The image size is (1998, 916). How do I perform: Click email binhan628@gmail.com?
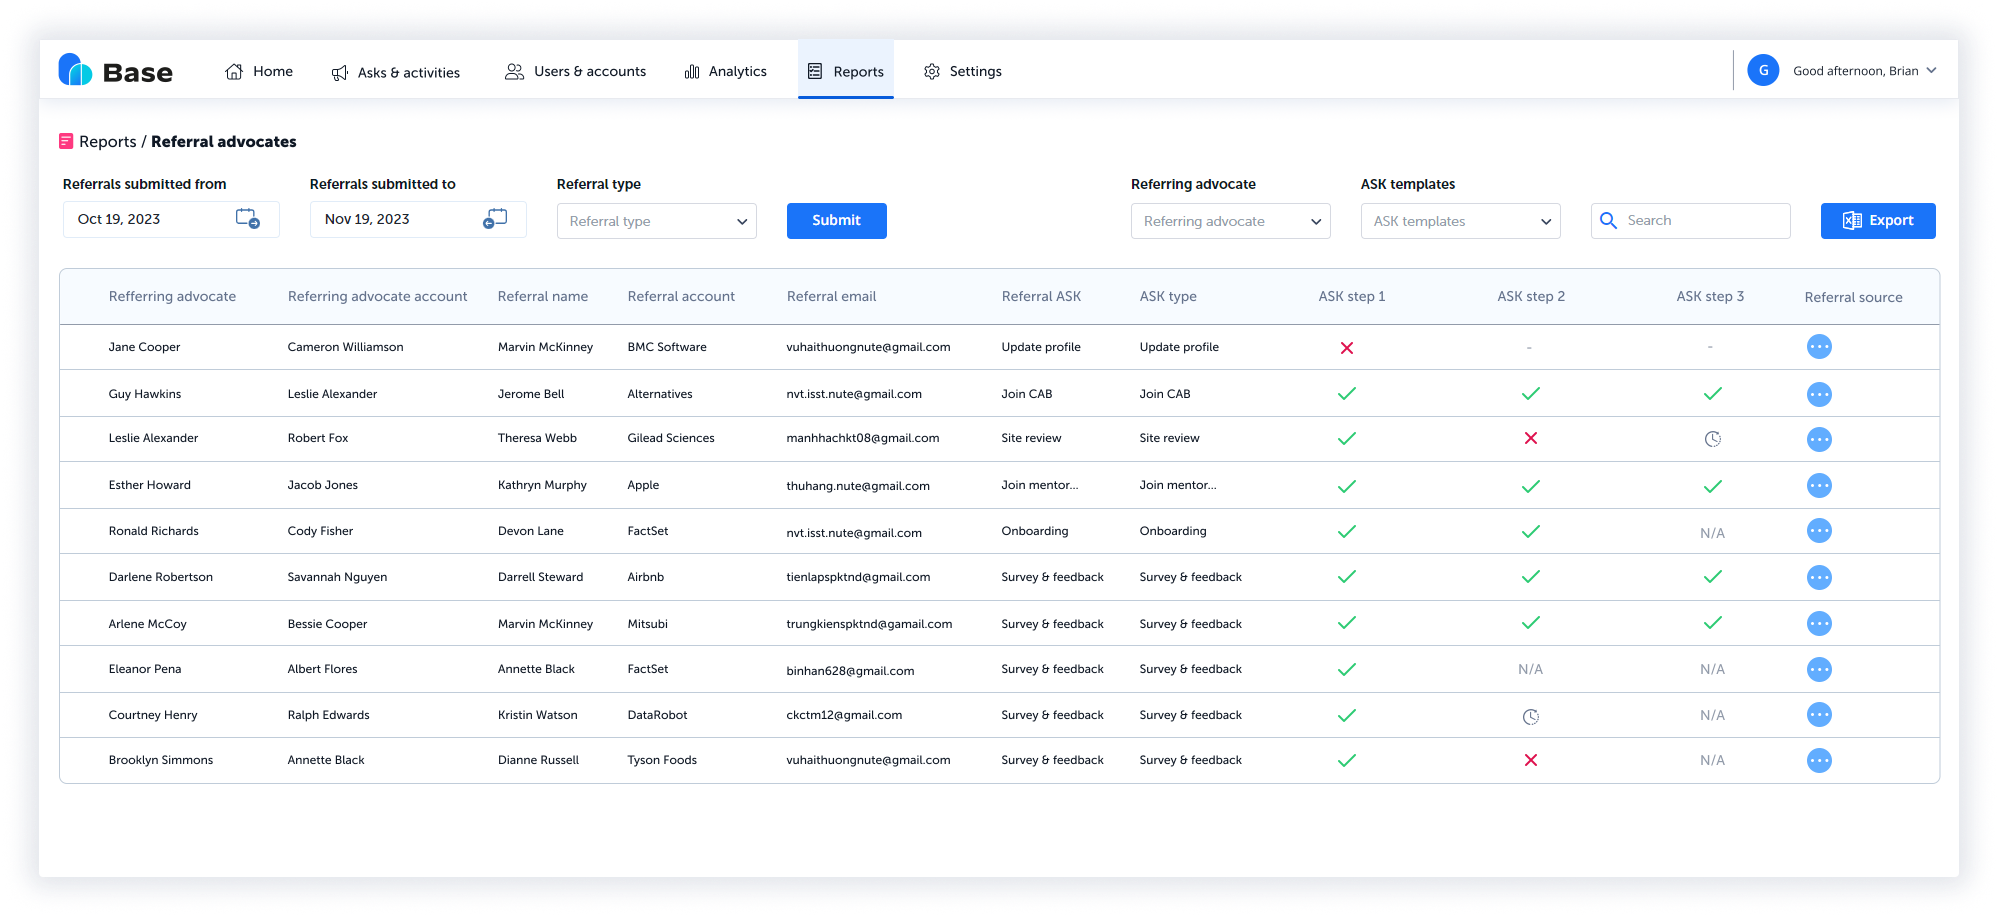pos(850,671)
